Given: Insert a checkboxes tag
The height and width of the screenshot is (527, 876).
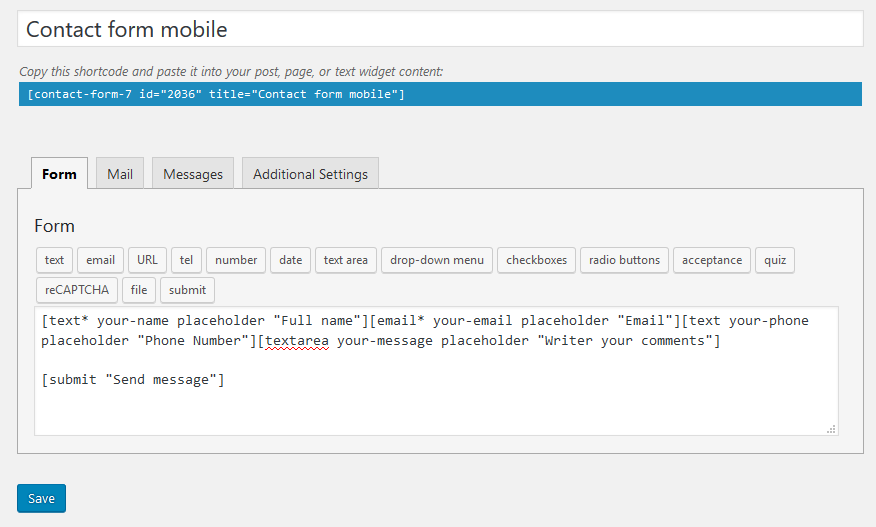Looking at the screenshot, I should coord(536,260).
